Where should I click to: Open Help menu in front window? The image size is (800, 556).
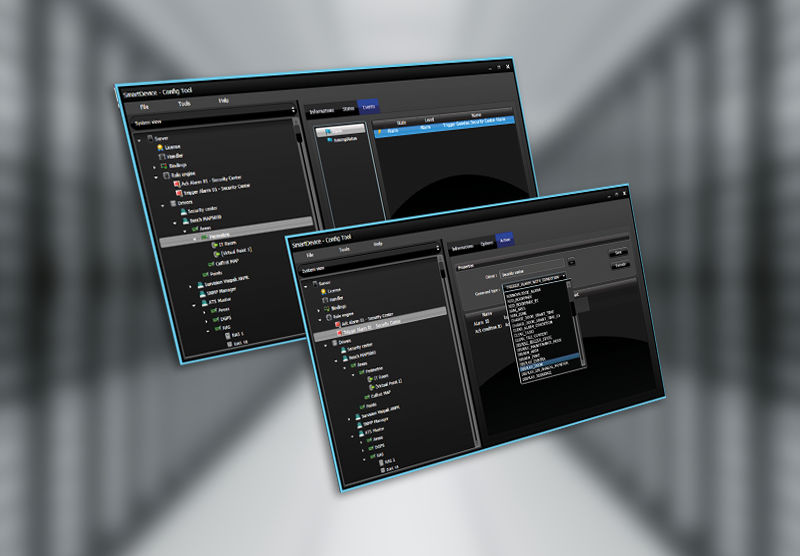378,244
